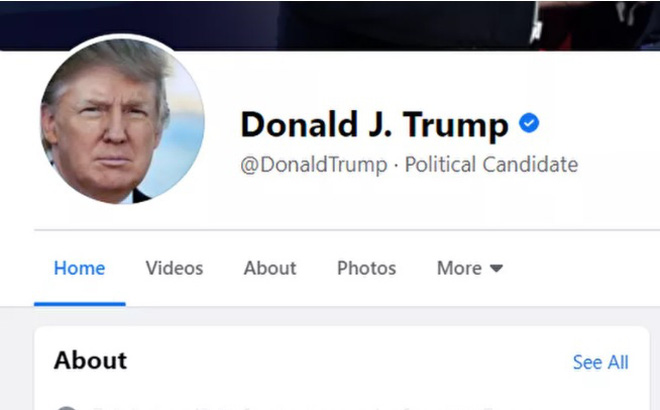Viewport: 660px width, 410px height.
Task: Click the blue underline beneath Home
Action: 80,304
